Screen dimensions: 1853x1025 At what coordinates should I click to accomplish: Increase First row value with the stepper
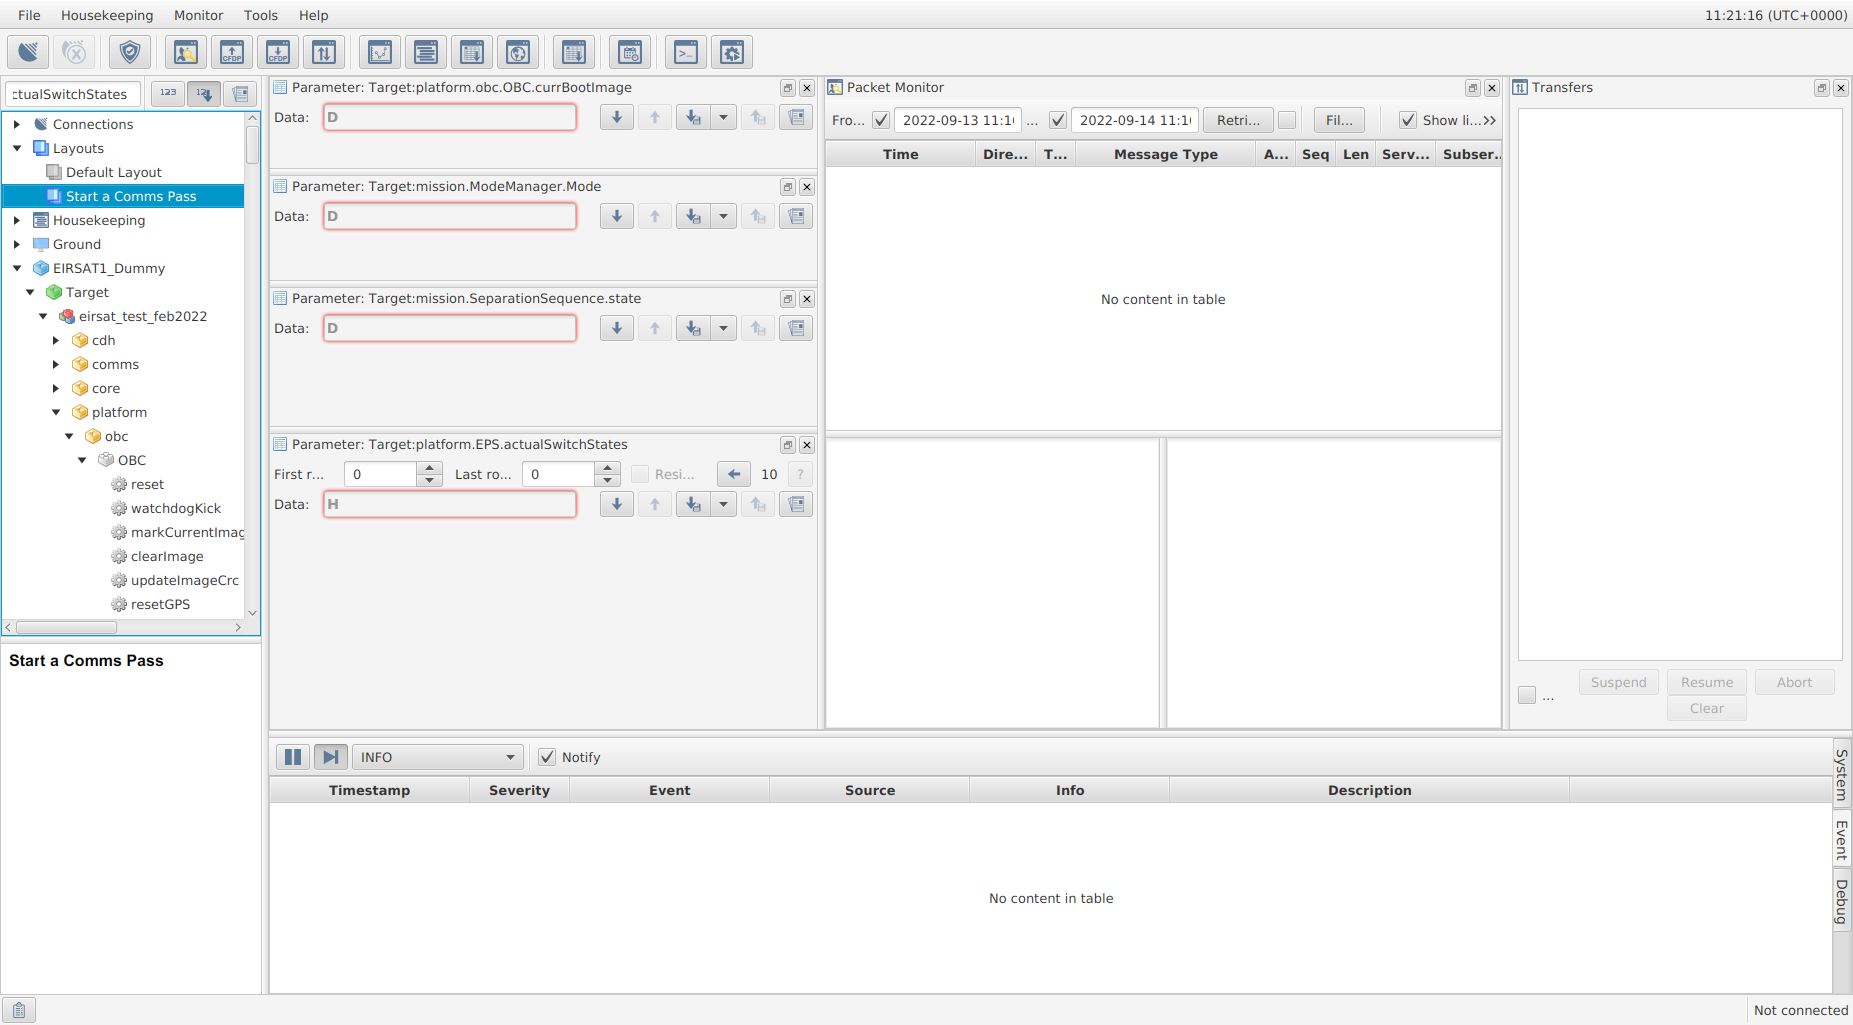point(429,468)
